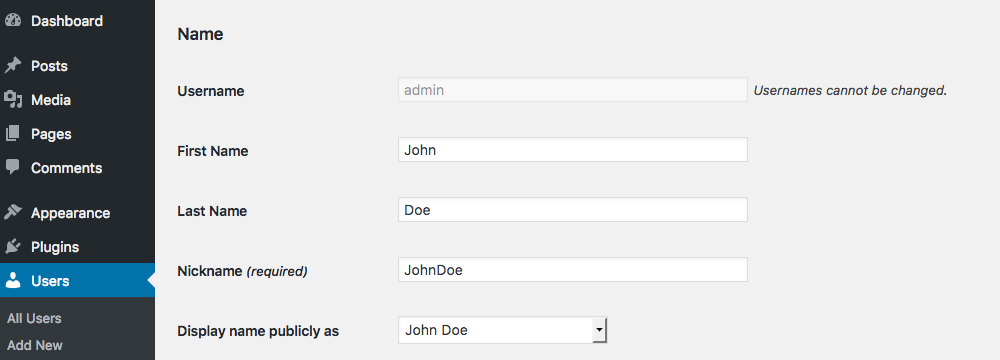Click the Users person icon

[x=13, y=281]
